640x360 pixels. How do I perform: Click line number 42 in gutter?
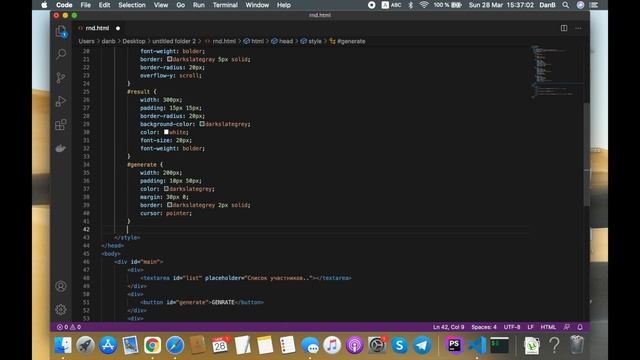pyautogui.click(x=86, y=229)
